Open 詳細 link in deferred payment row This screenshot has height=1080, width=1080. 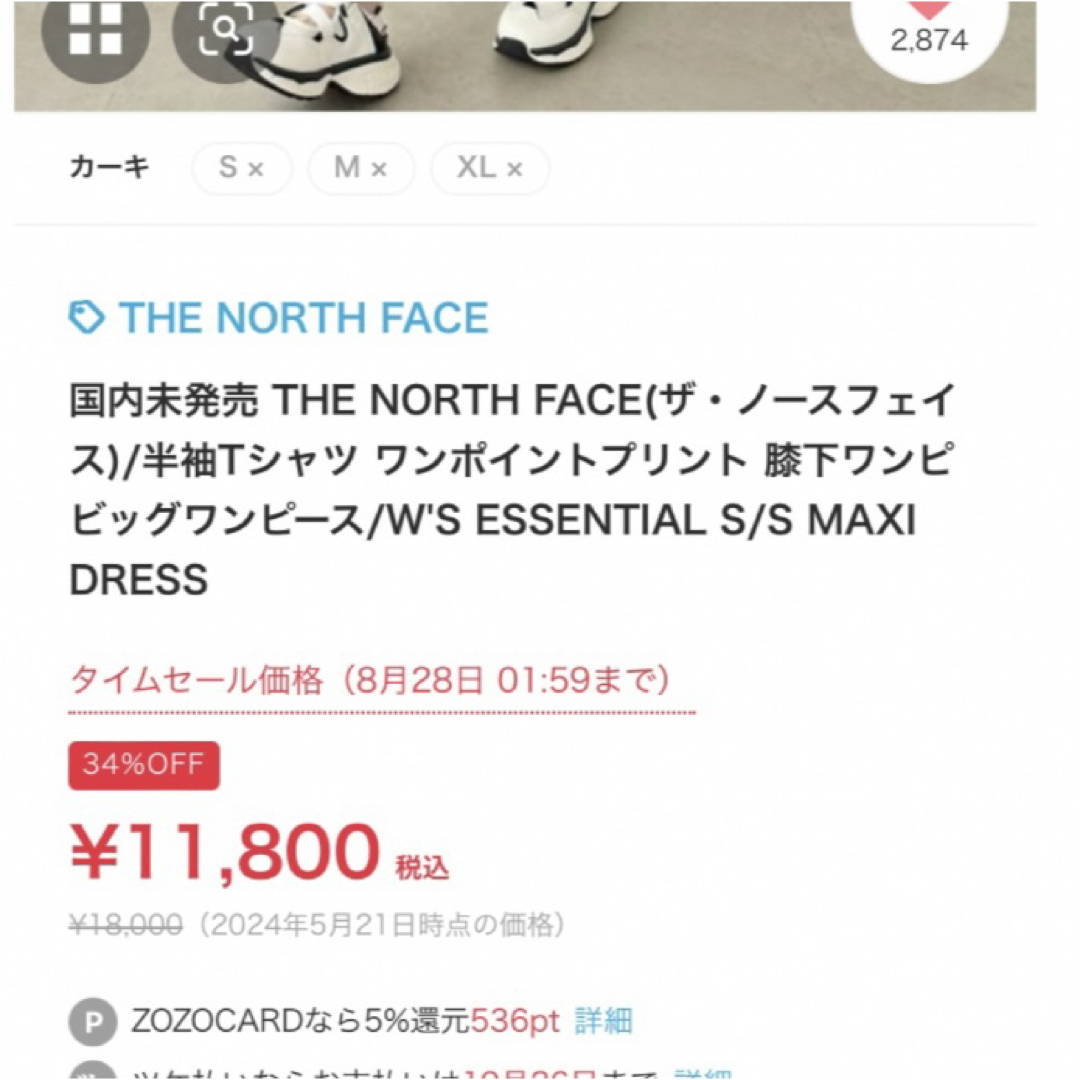coord(703,1073)
